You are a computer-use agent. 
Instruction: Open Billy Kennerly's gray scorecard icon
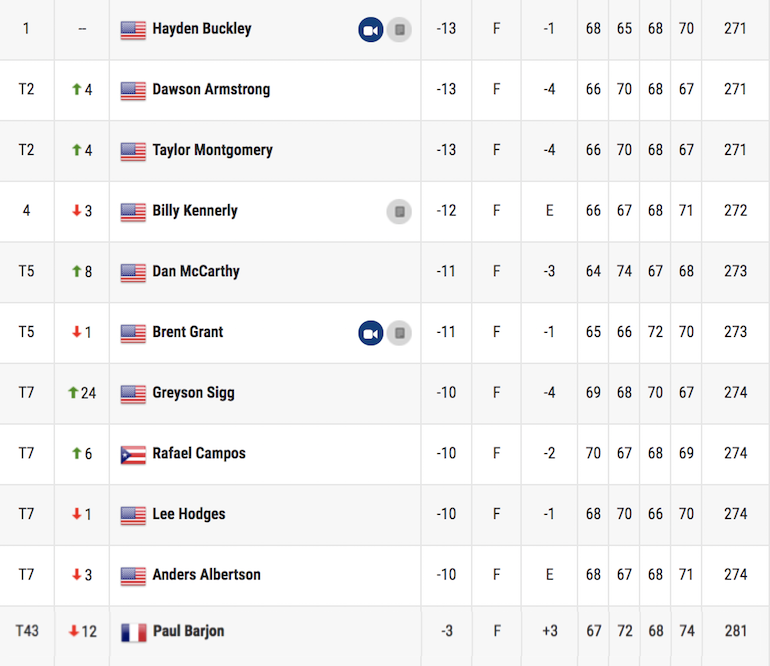point(399,211)
